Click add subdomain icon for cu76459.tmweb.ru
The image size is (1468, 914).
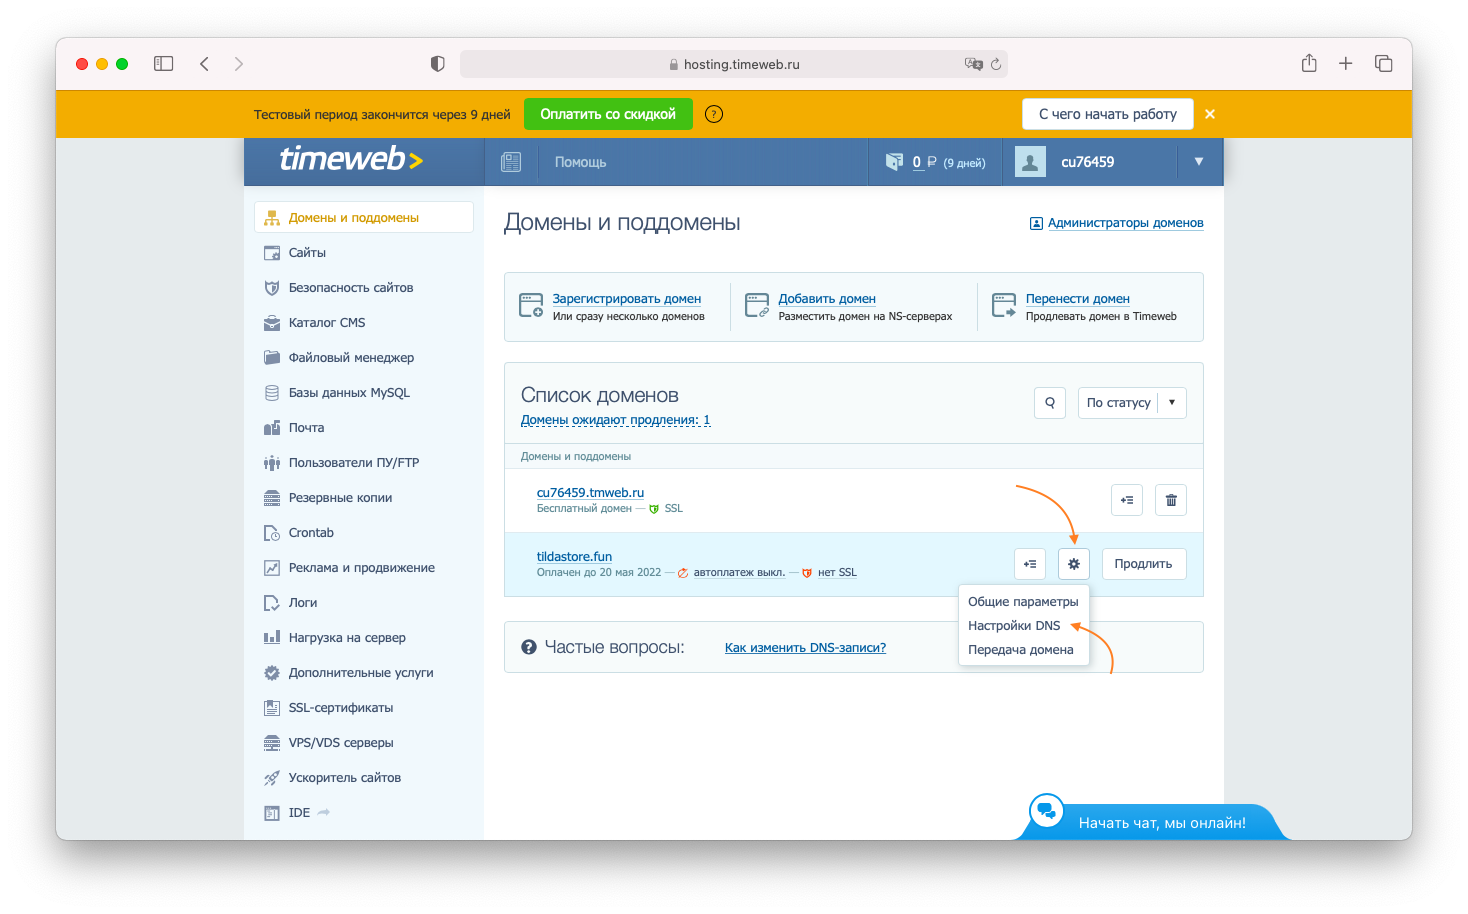[x=1127, y=500]
